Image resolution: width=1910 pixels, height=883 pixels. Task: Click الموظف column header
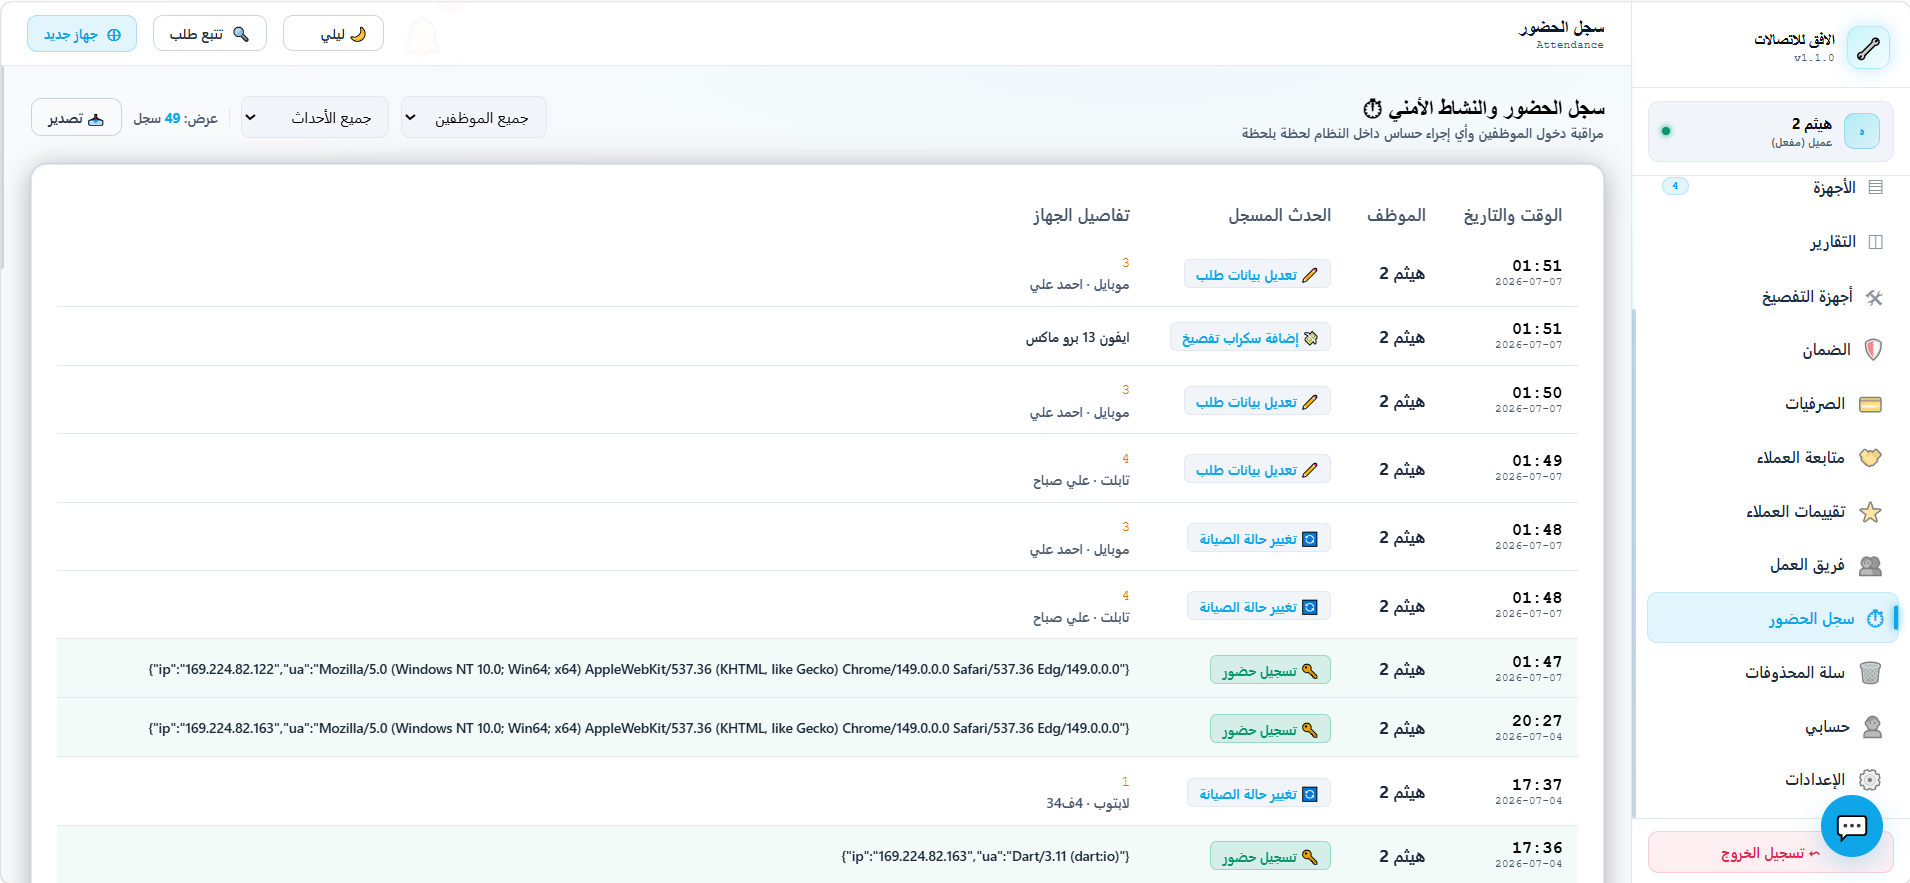[1396, 215]
